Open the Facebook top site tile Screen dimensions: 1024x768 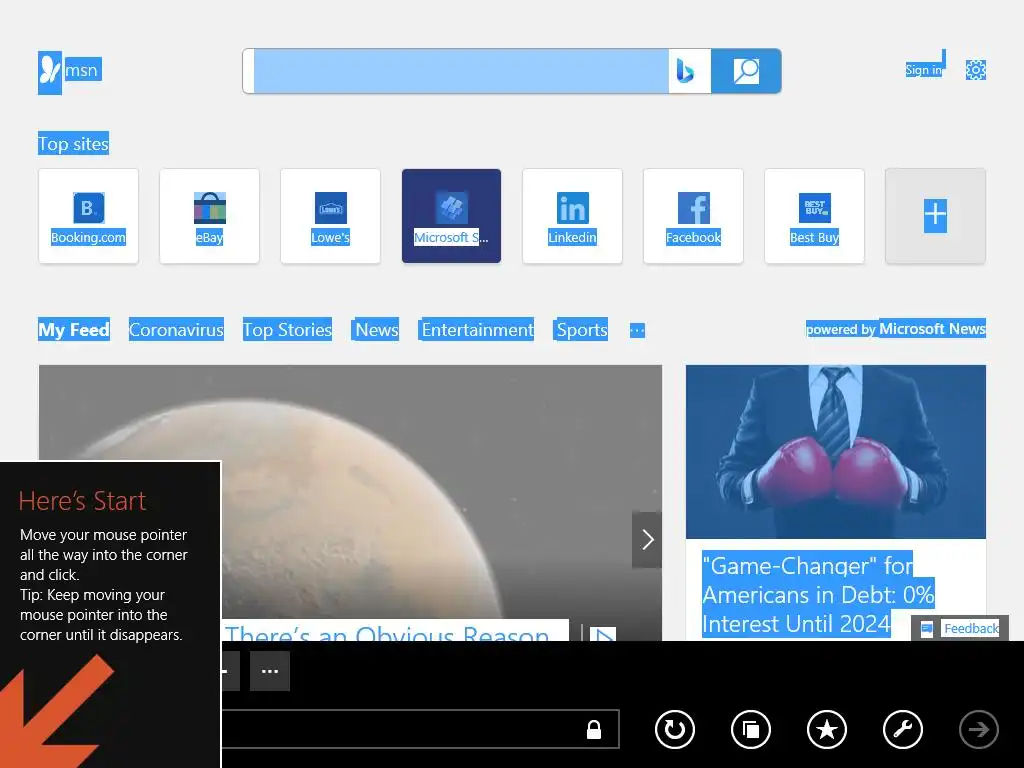tap(694, 216)
